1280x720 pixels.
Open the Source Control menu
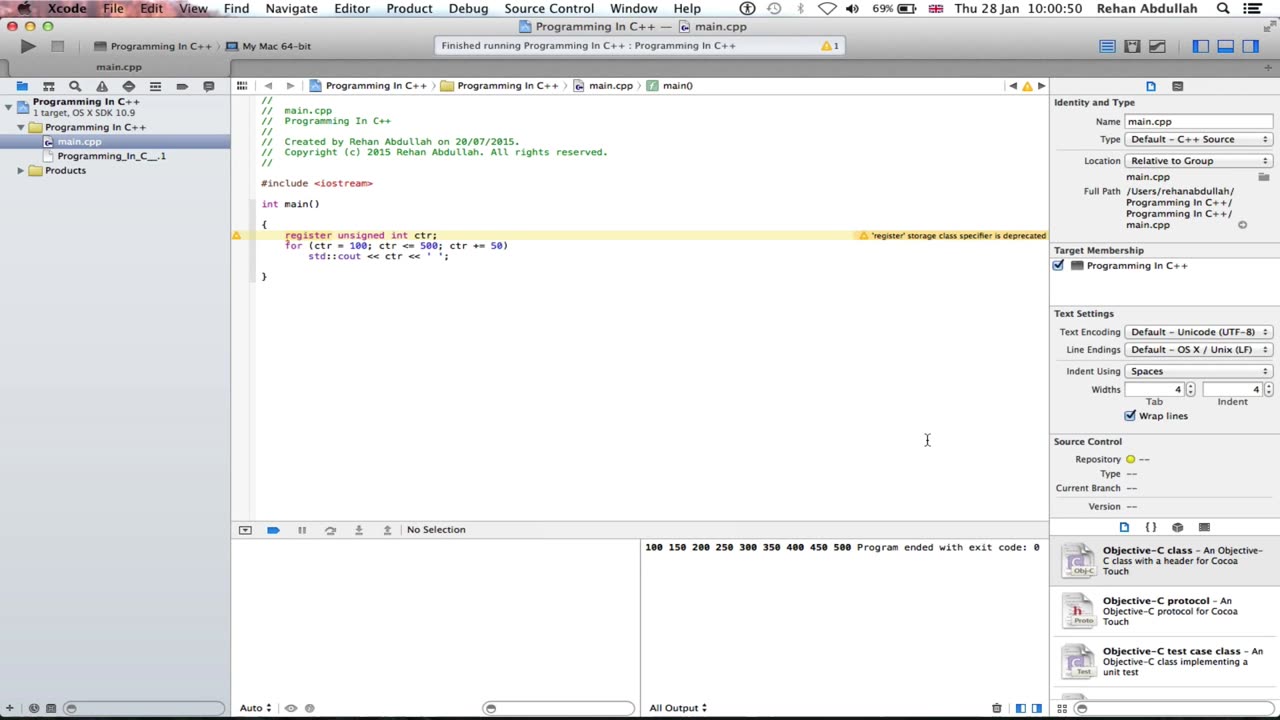point(549,9)
